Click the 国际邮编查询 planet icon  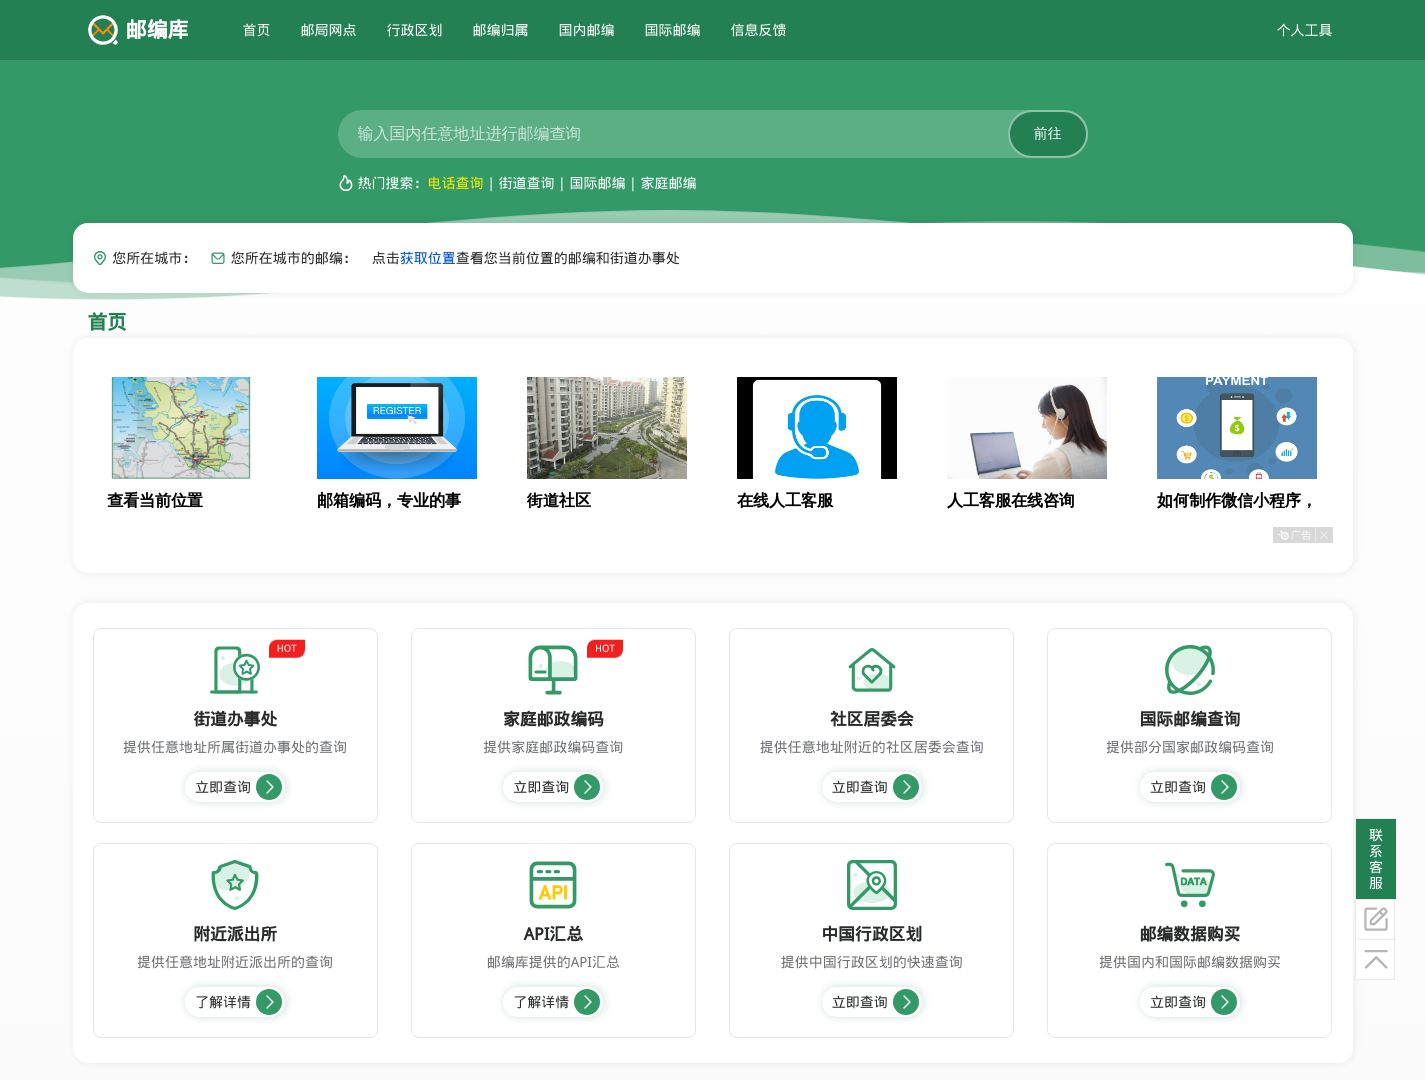[x=1189, y=670]
